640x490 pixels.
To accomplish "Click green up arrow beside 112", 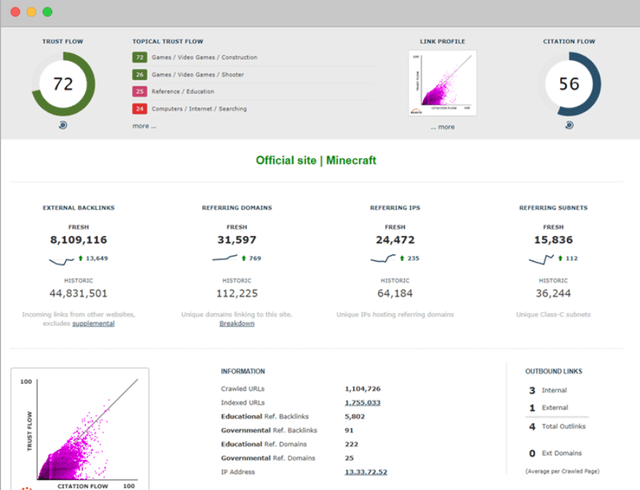I will 560,258.
